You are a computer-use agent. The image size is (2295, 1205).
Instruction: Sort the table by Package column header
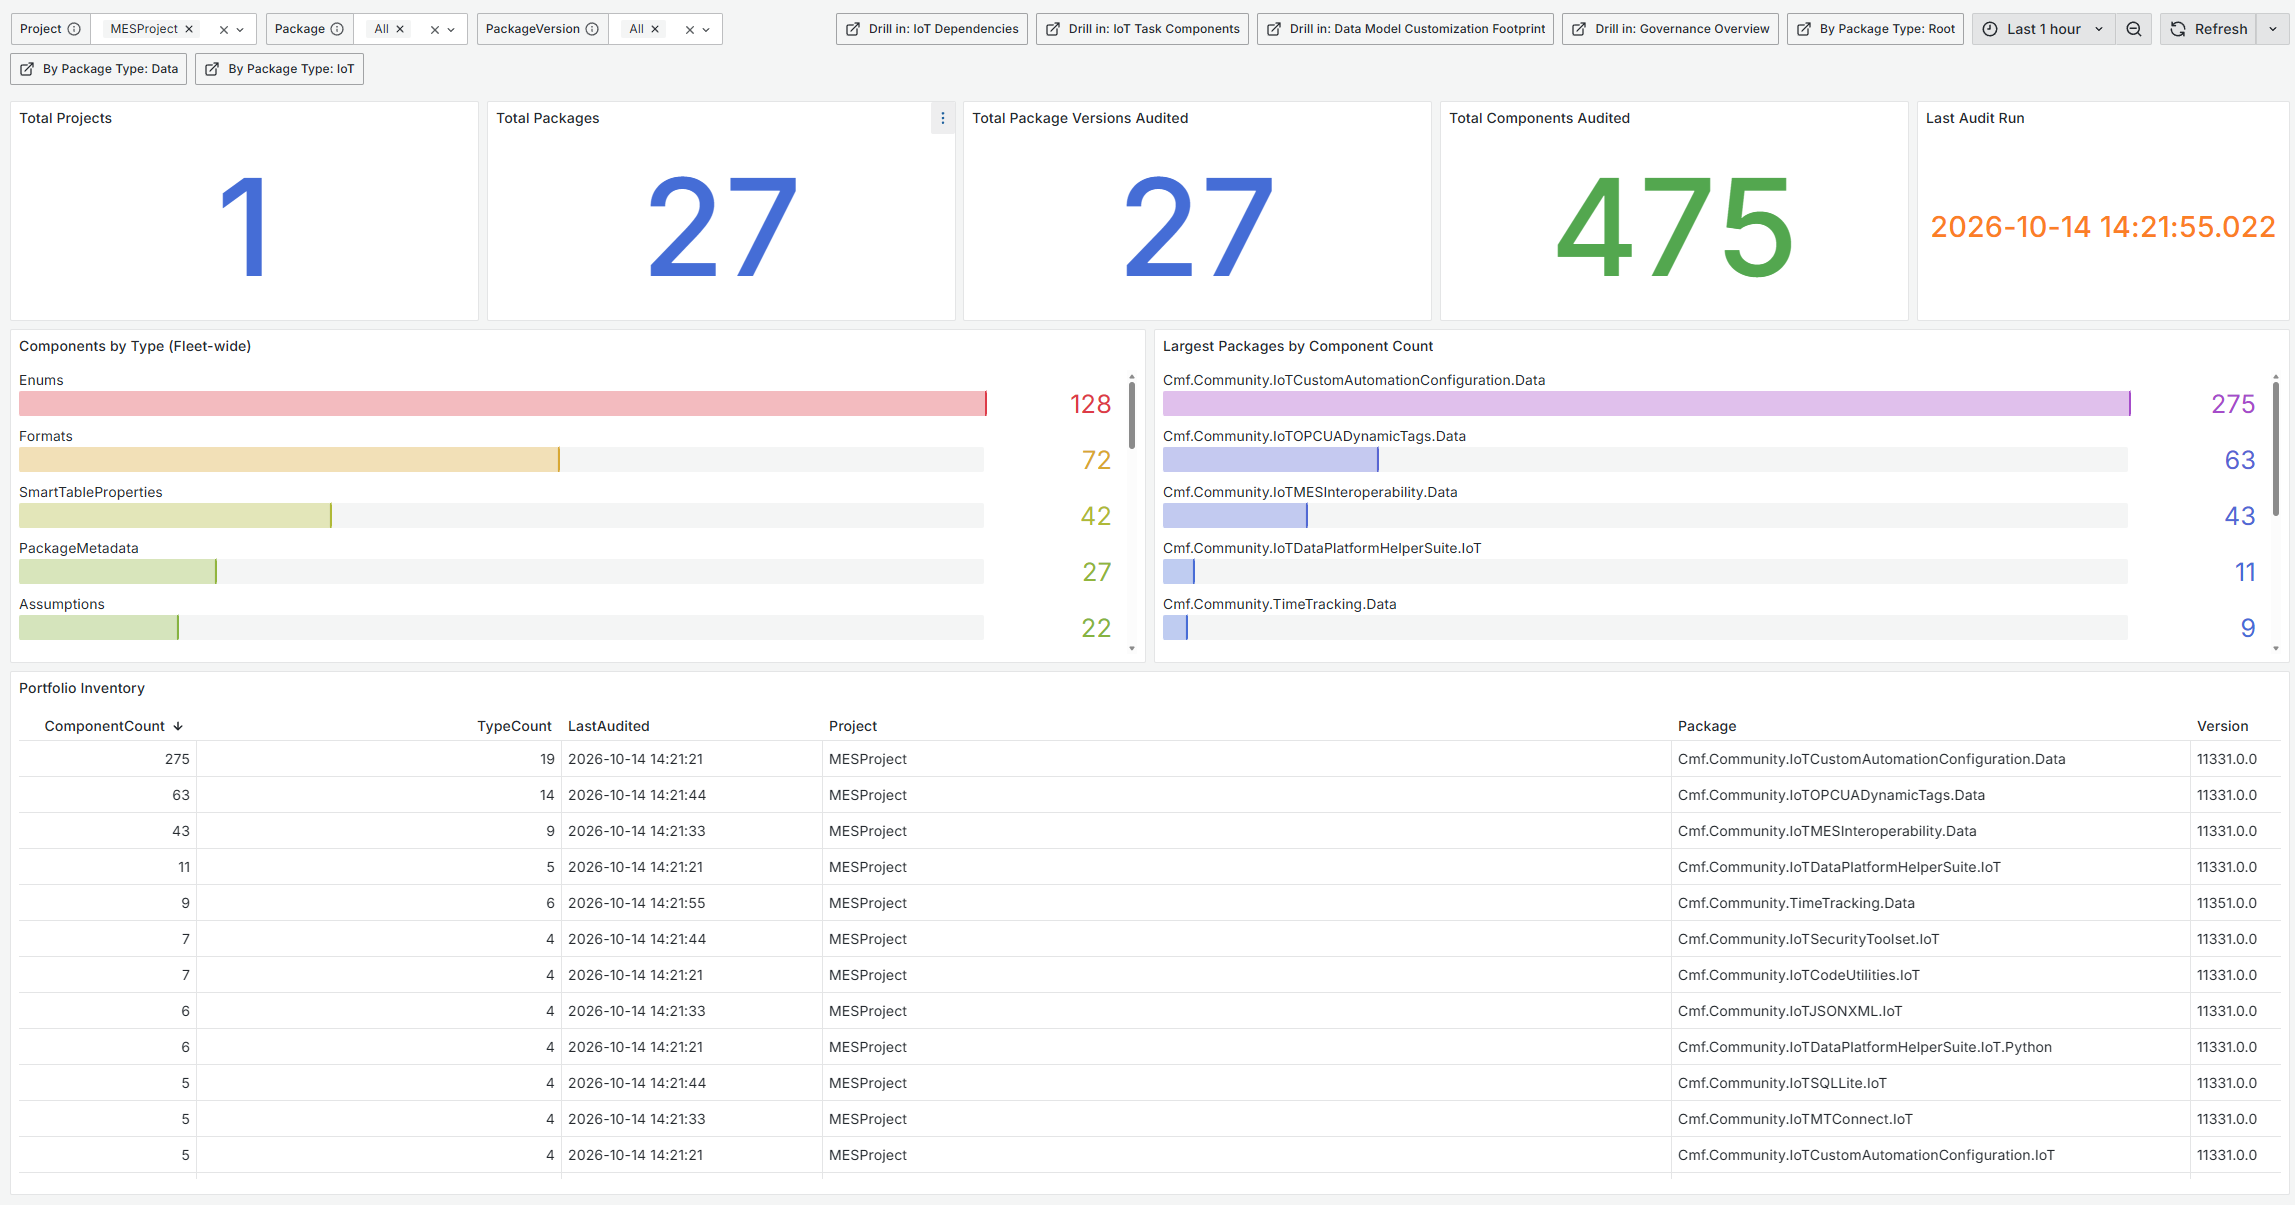pyautogui.click(x=1707, y=726)
